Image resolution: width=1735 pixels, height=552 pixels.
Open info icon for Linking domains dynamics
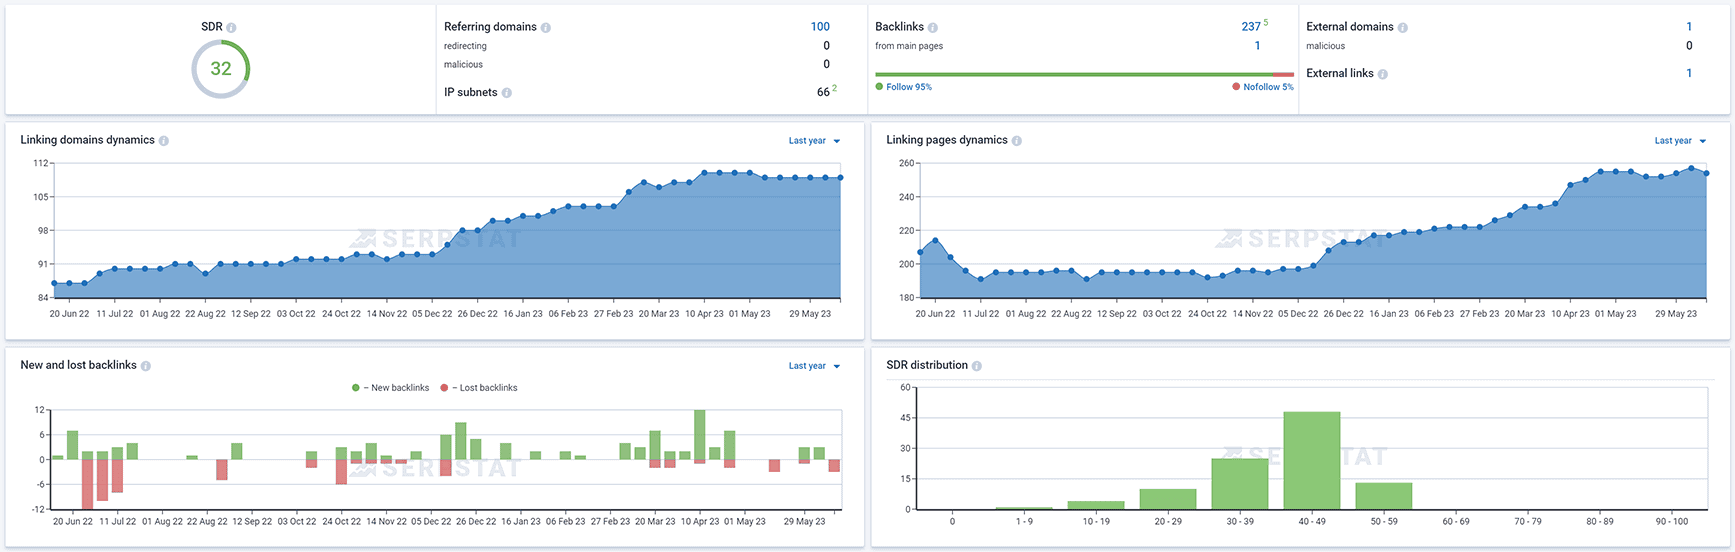click(164, 141)
